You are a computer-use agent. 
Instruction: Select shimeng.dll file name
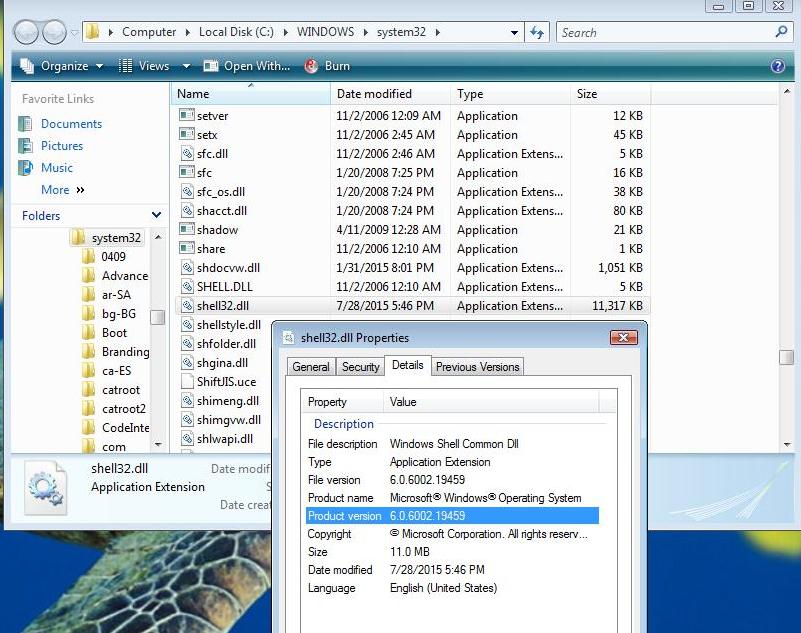point(228,401)
